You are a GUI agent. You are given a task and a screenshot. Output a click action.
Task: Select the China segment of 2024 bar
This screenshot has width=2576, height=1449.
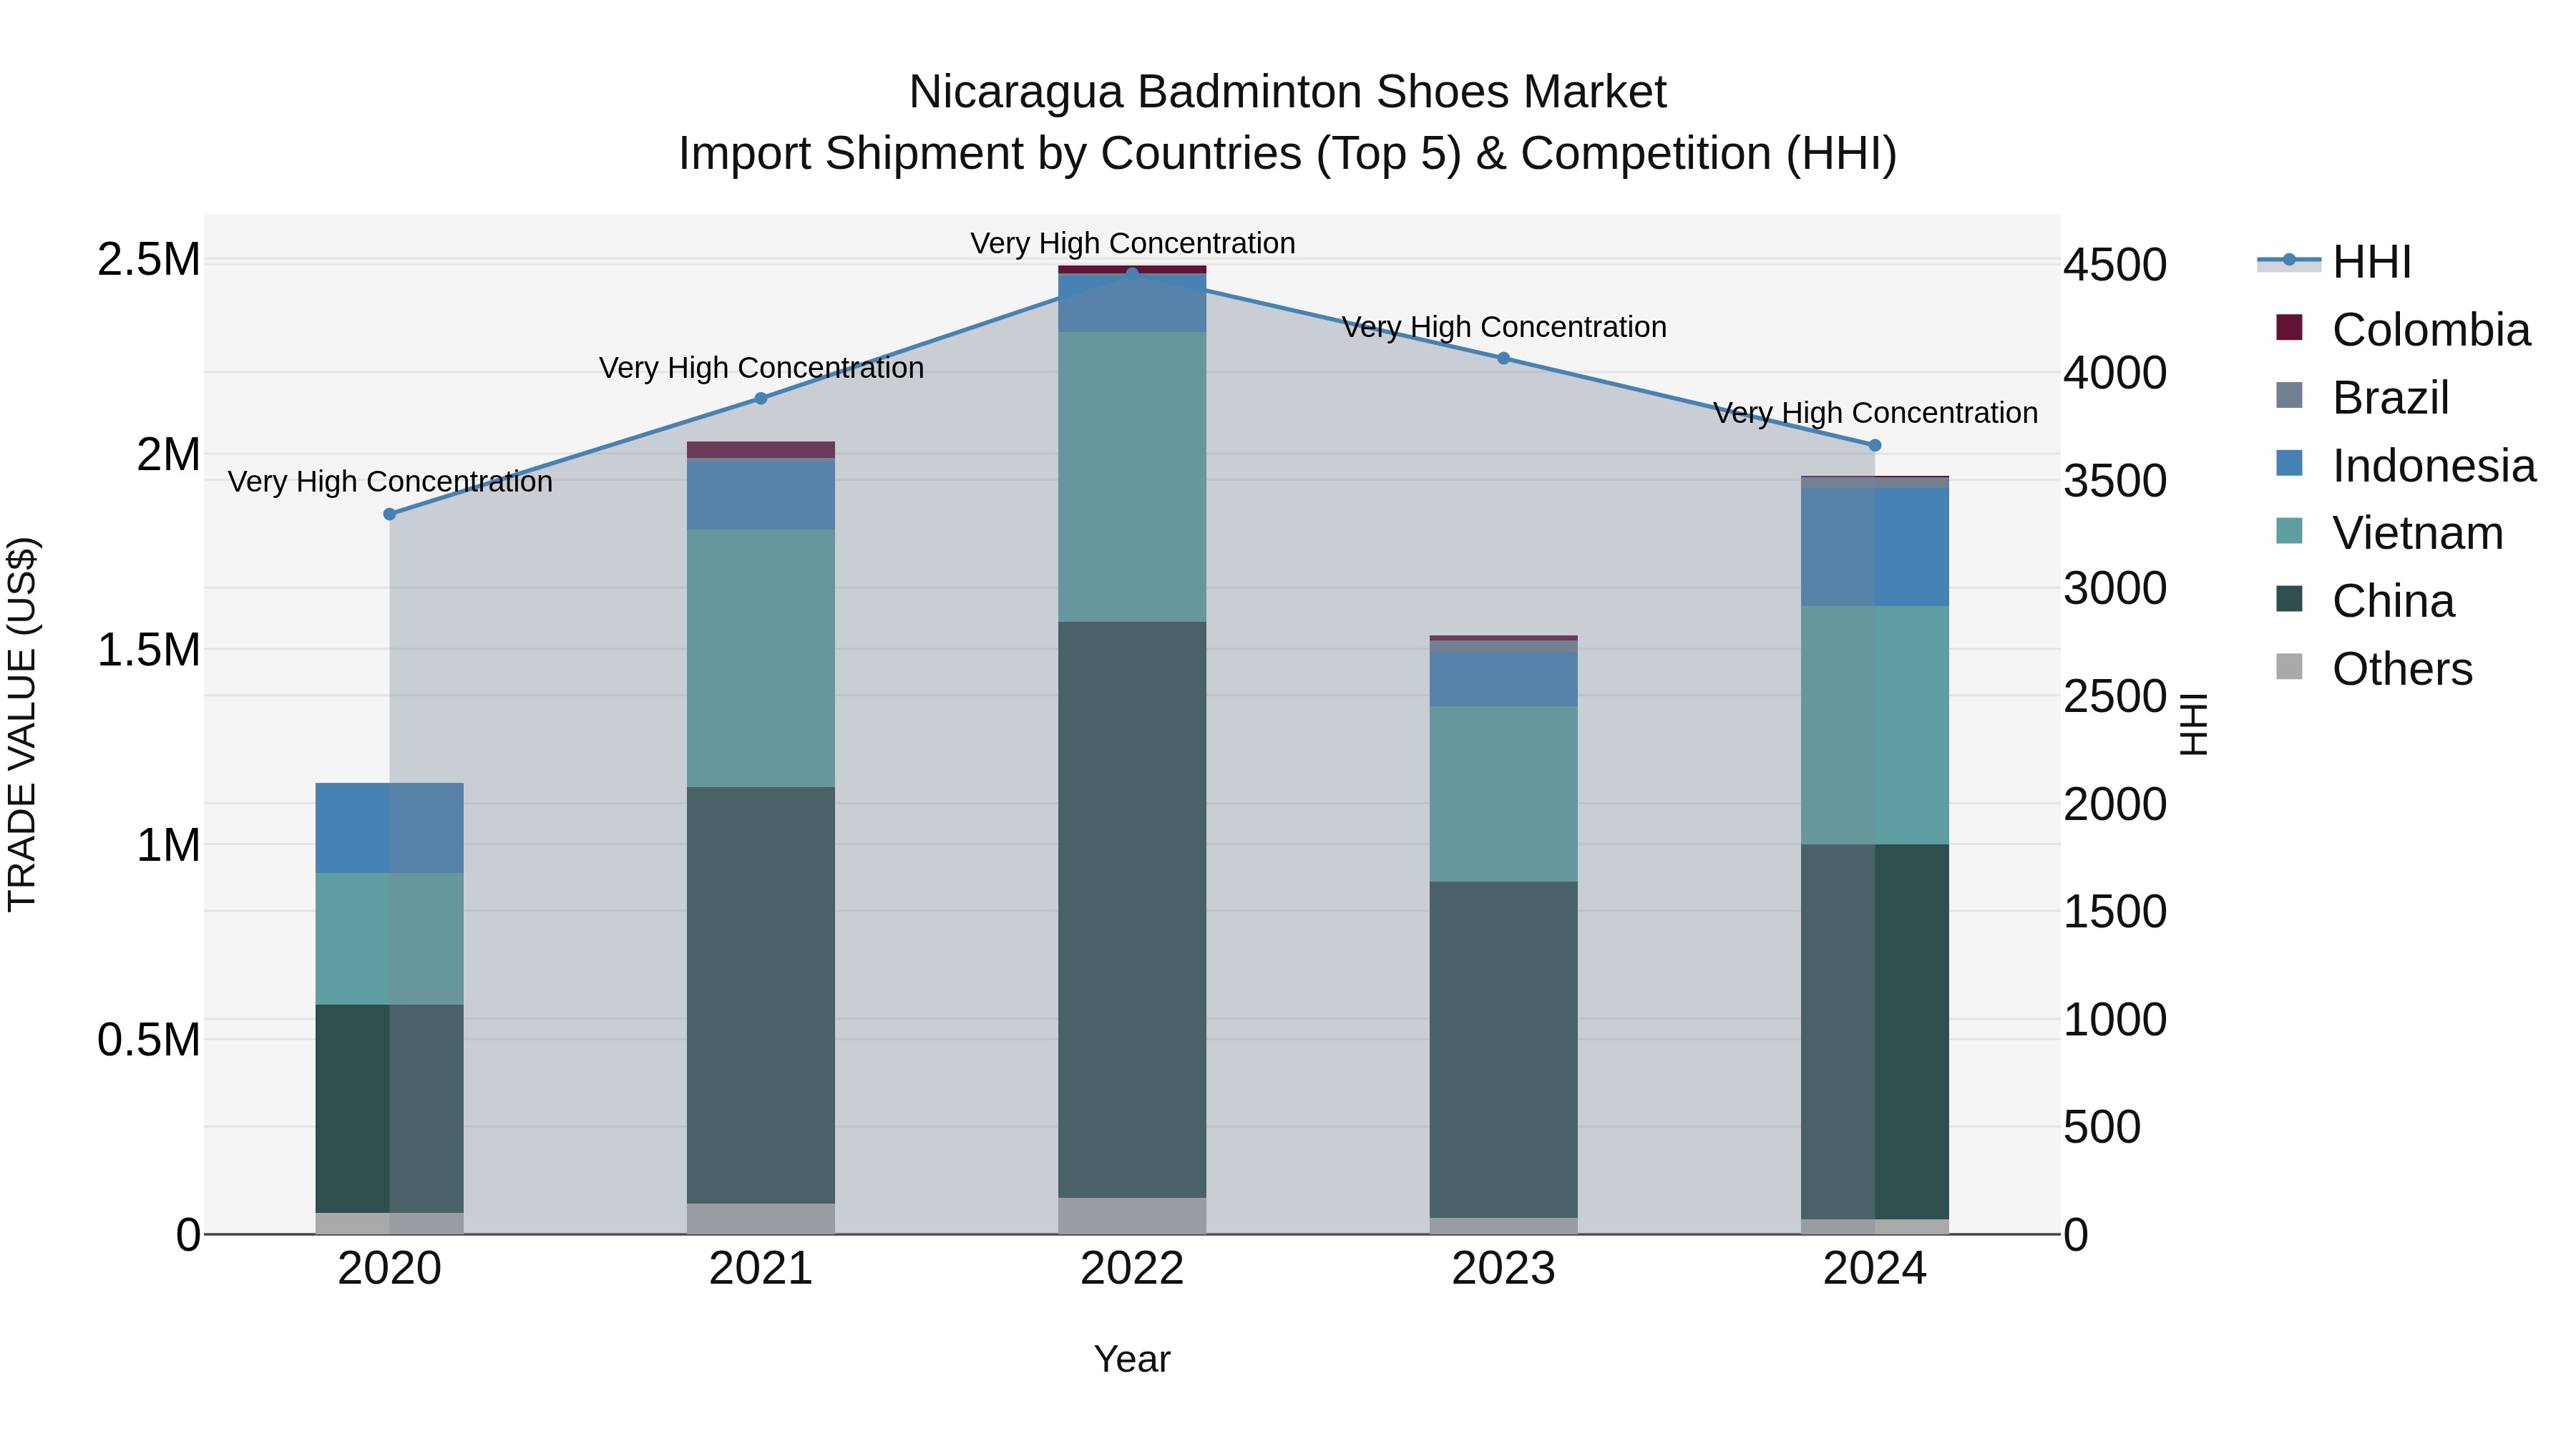[1875, 1031]
